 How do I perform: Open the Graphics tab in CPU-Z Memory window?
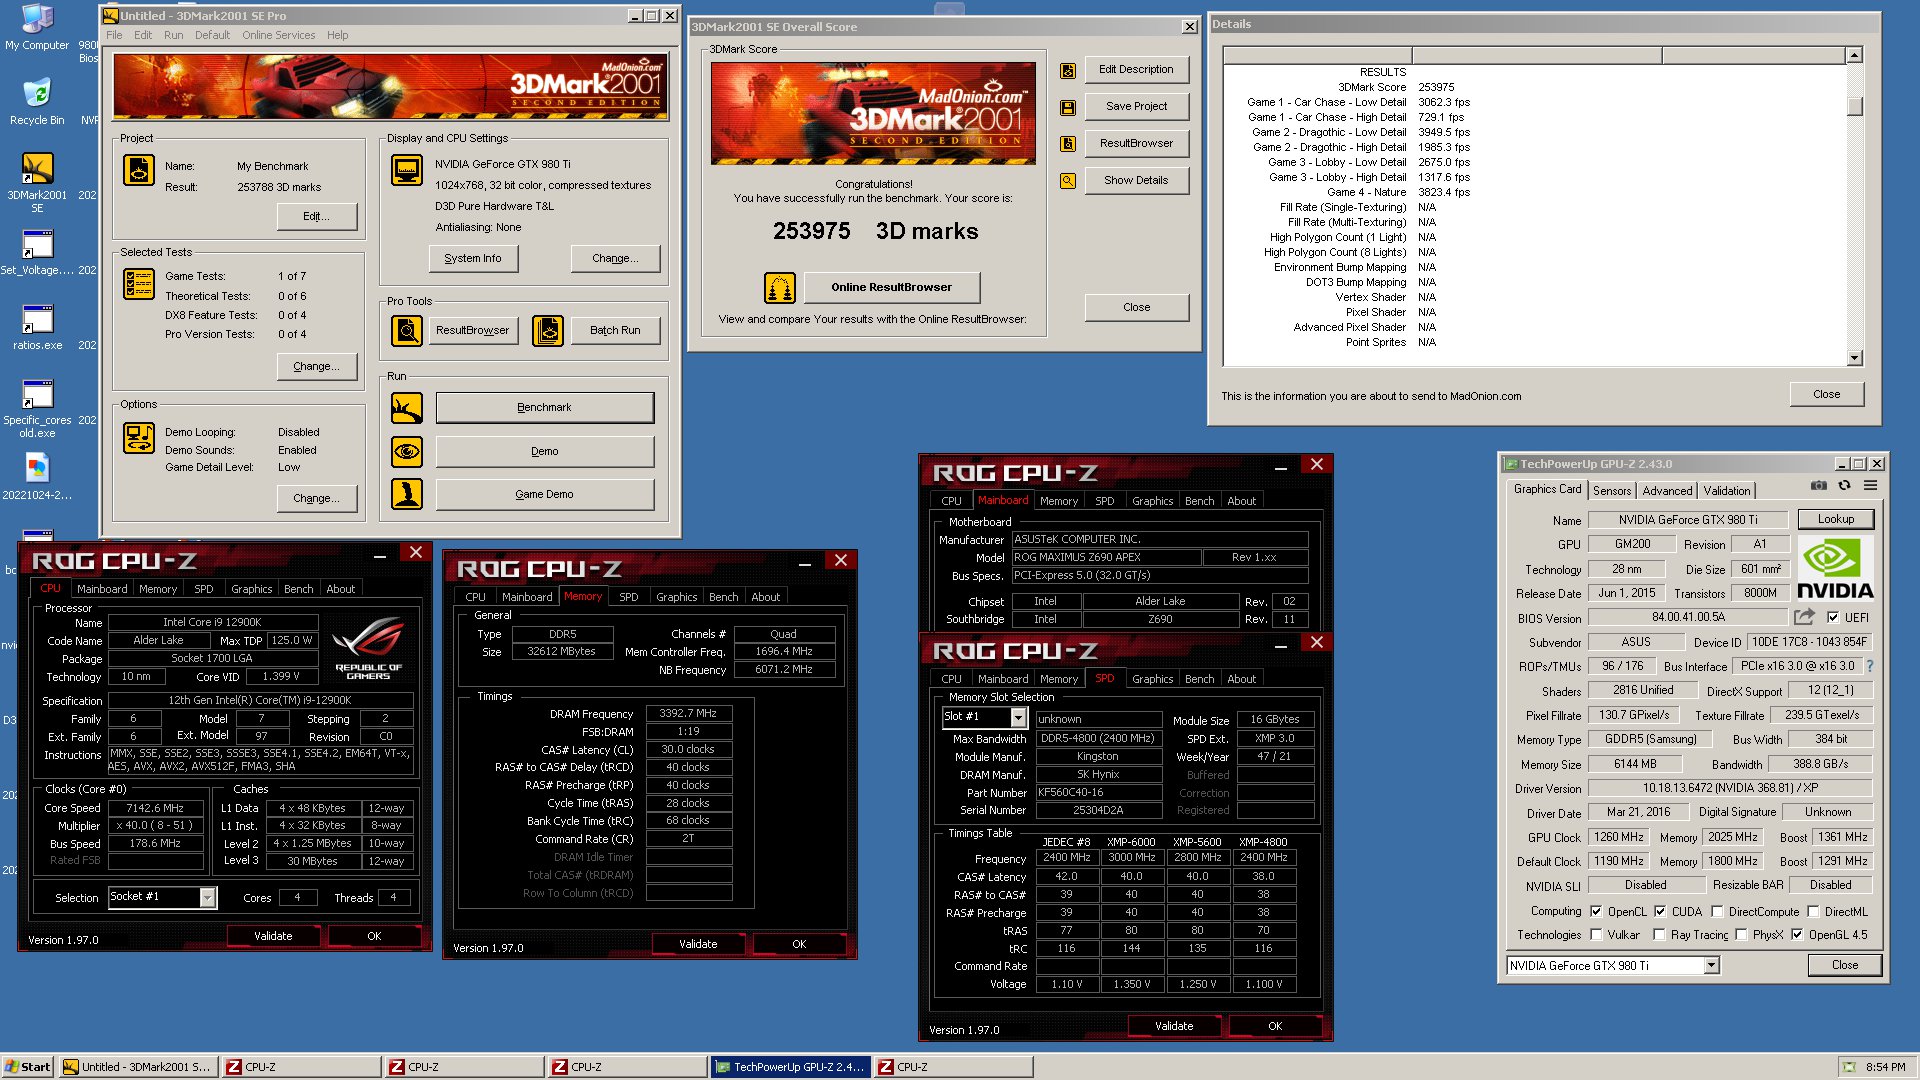click(677, 597)
